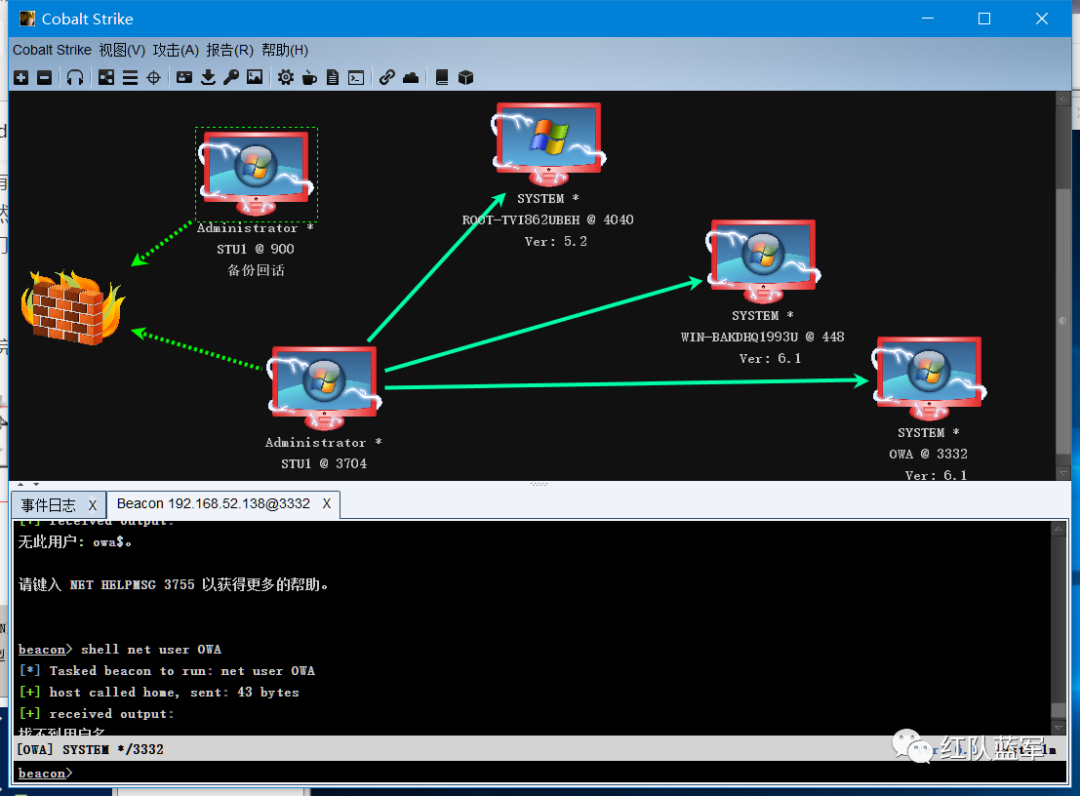
Task: Click the 'Administrator *' label above STU1 @ 3704
Action: 323,442
